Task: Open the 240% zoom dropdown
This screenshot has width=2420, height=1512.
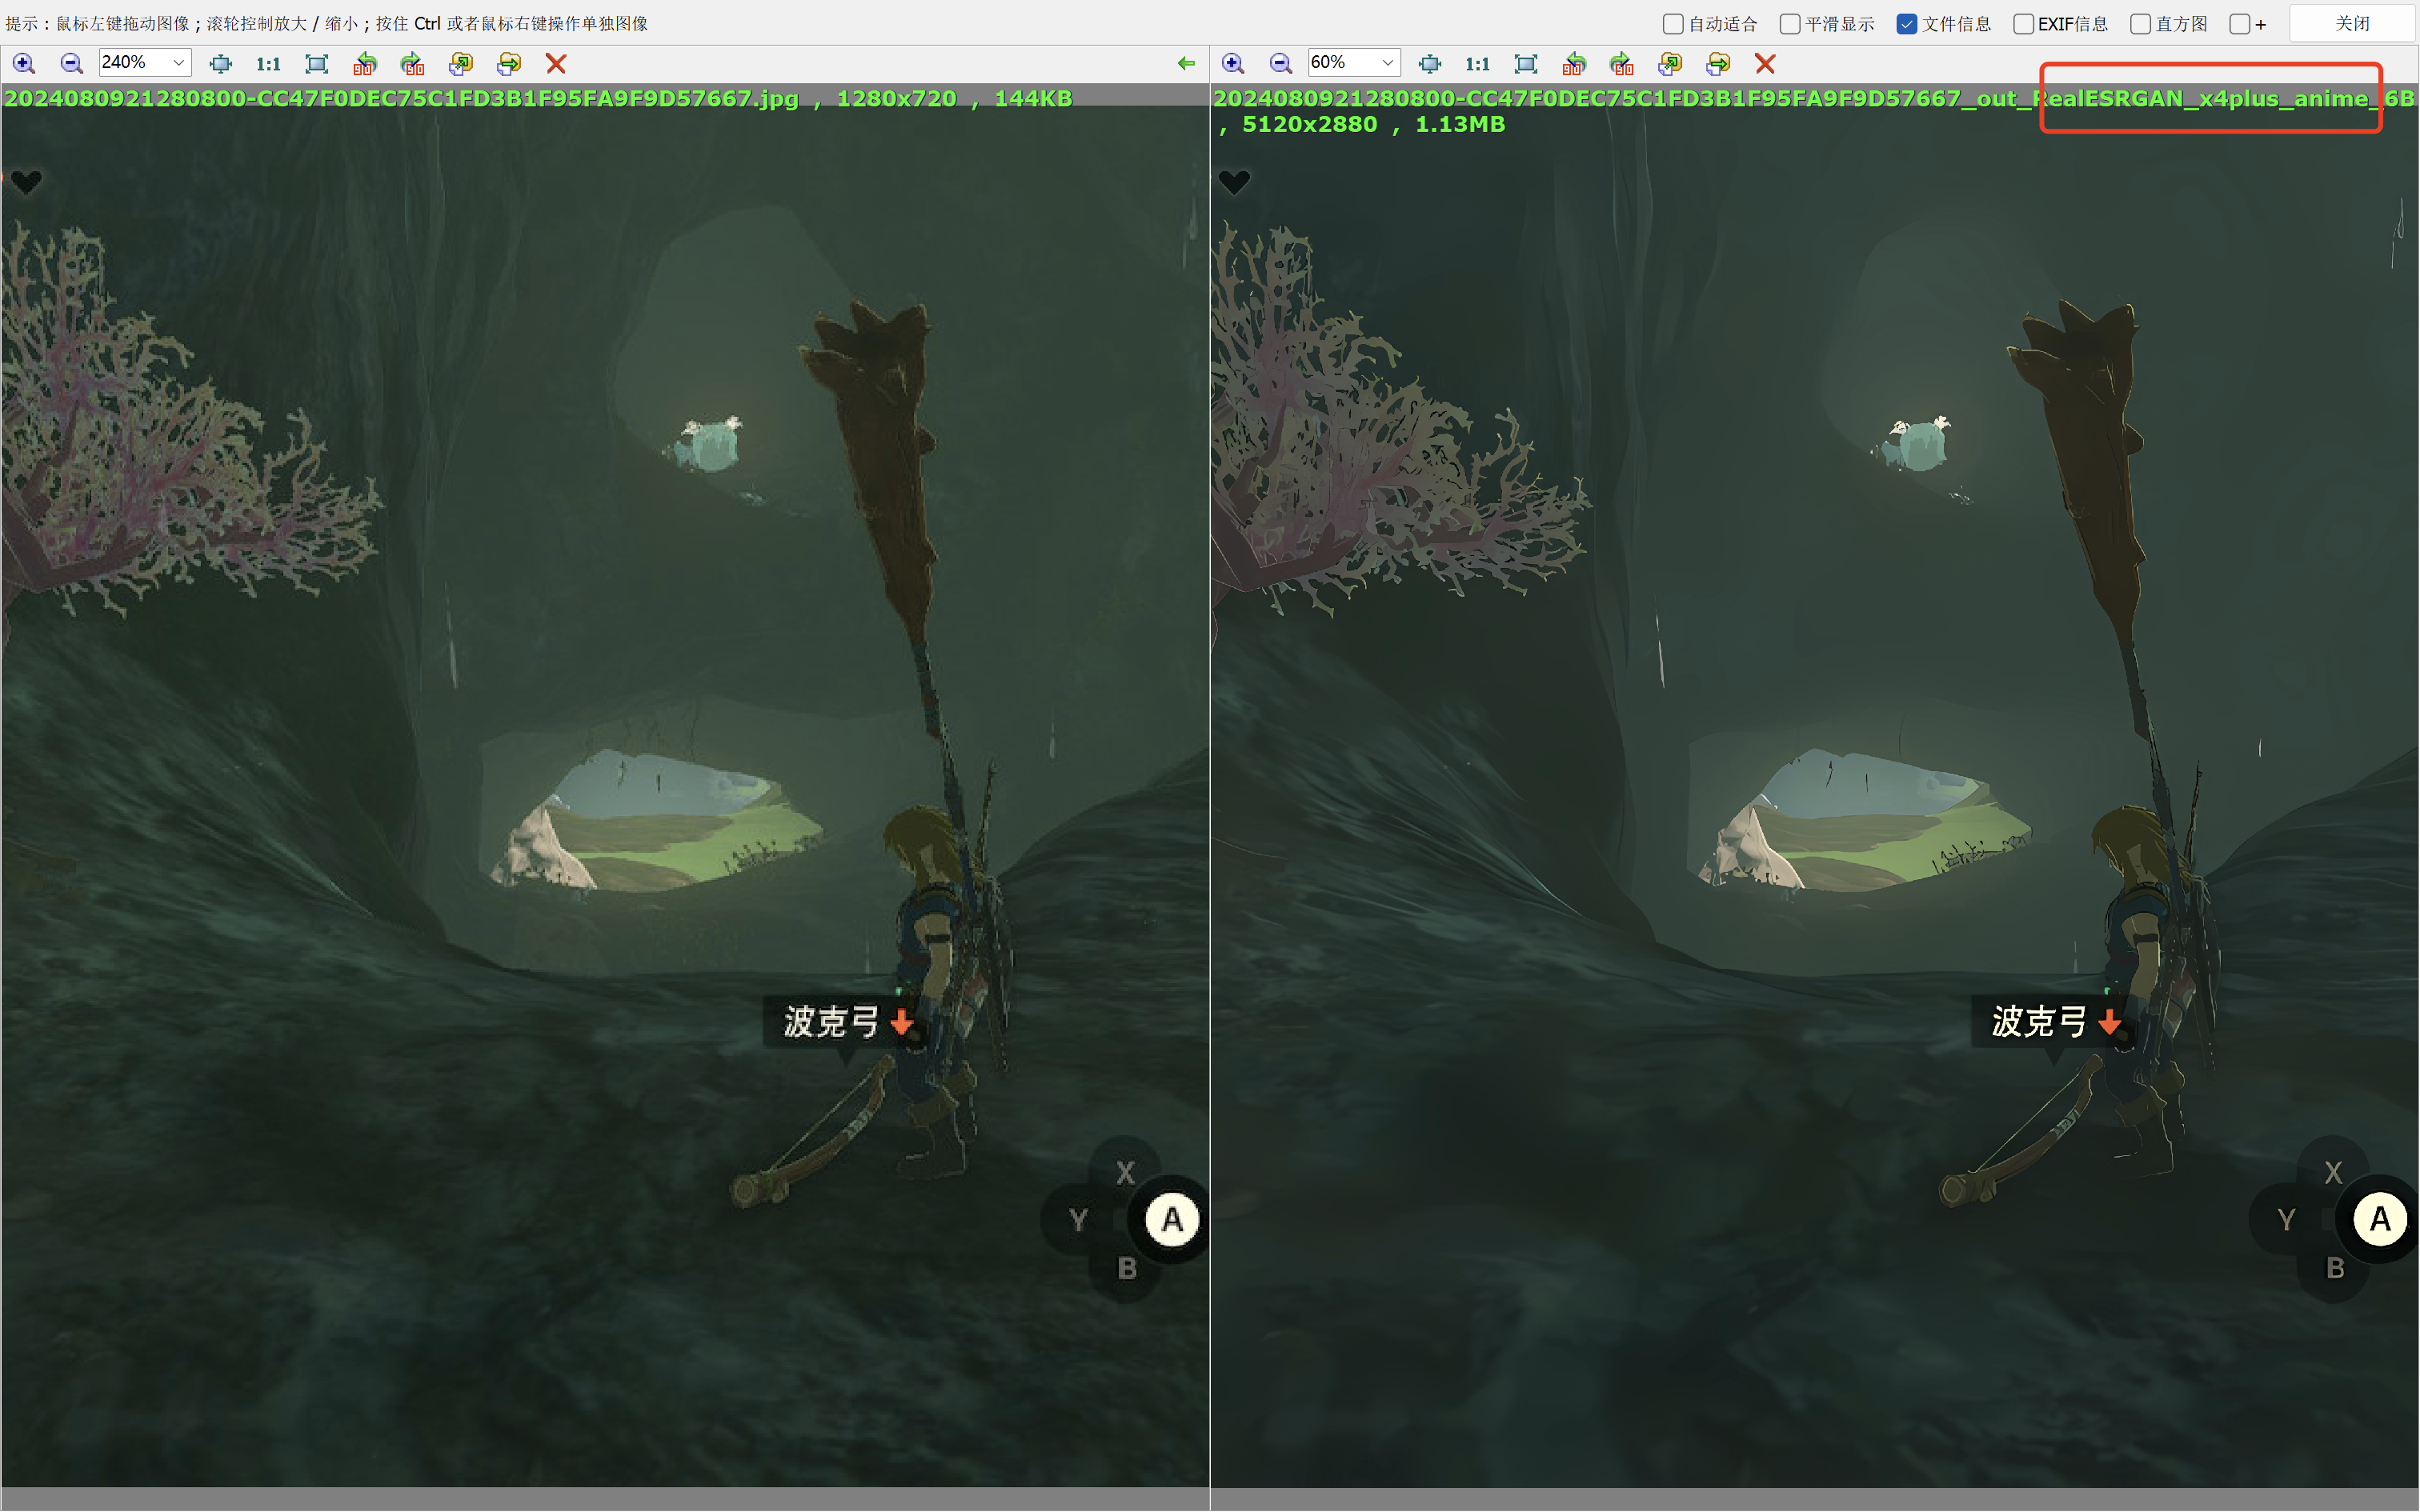Action: click(x=178, y=63)
